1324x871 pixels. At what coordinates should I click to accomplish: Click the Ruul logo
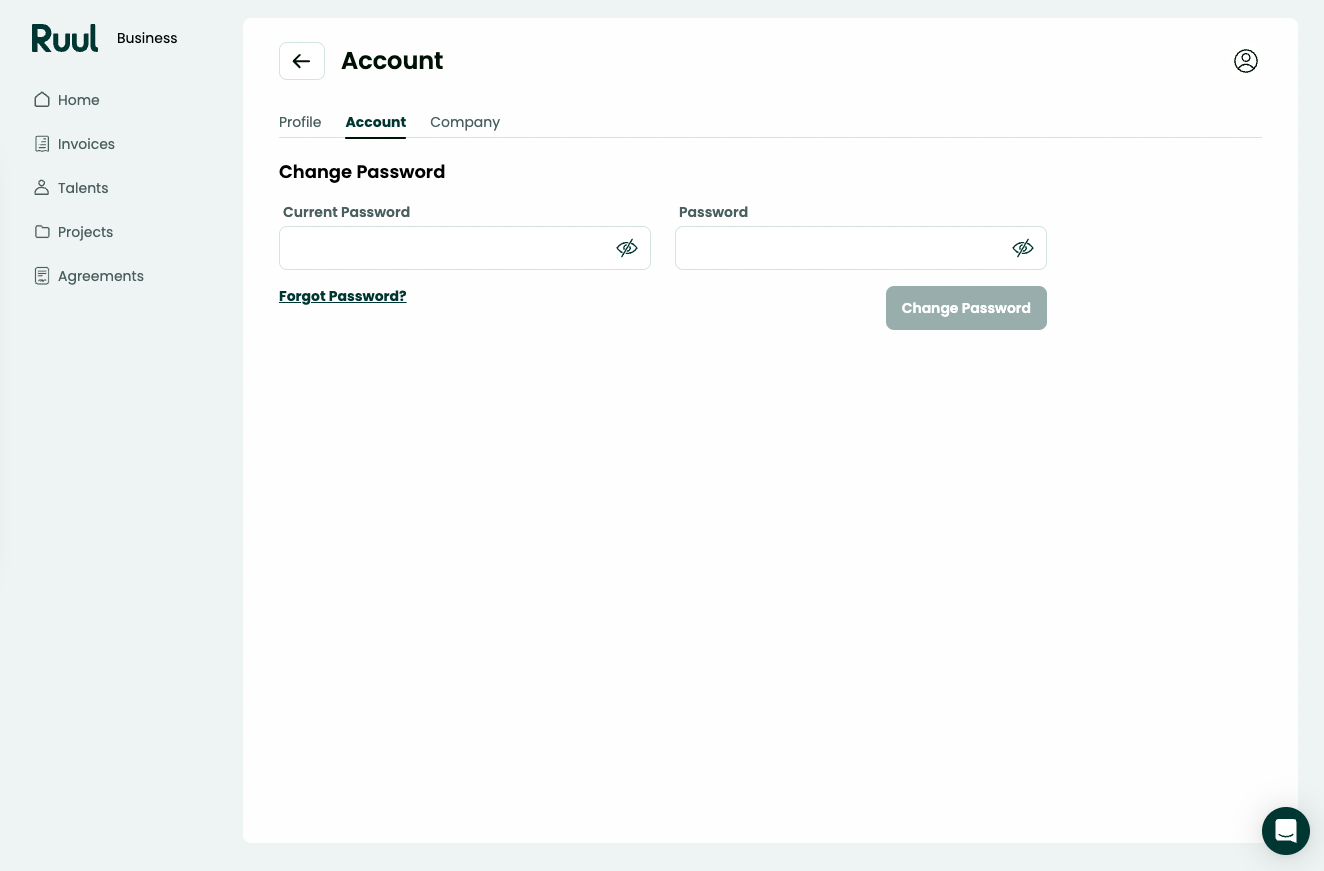[65, 38]
